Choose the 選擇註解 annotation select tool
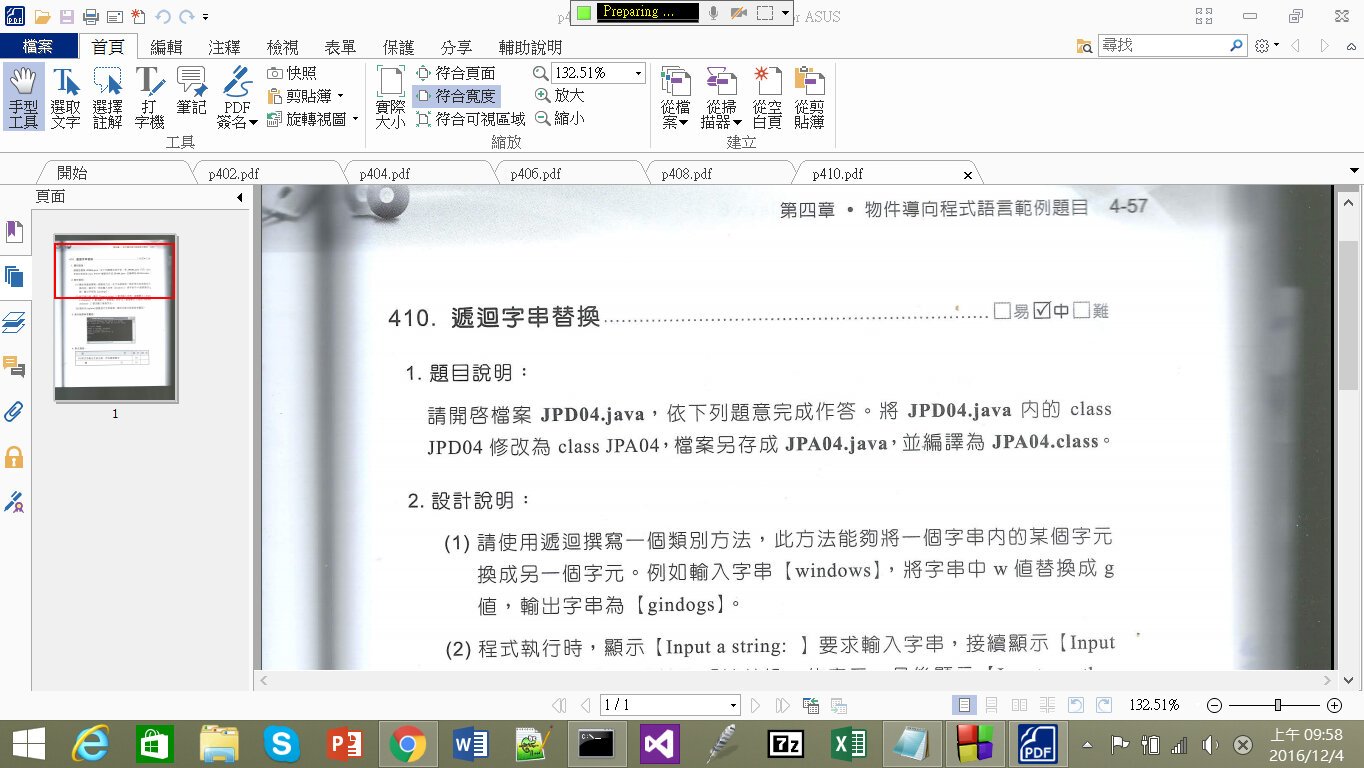 click(107, 97)
